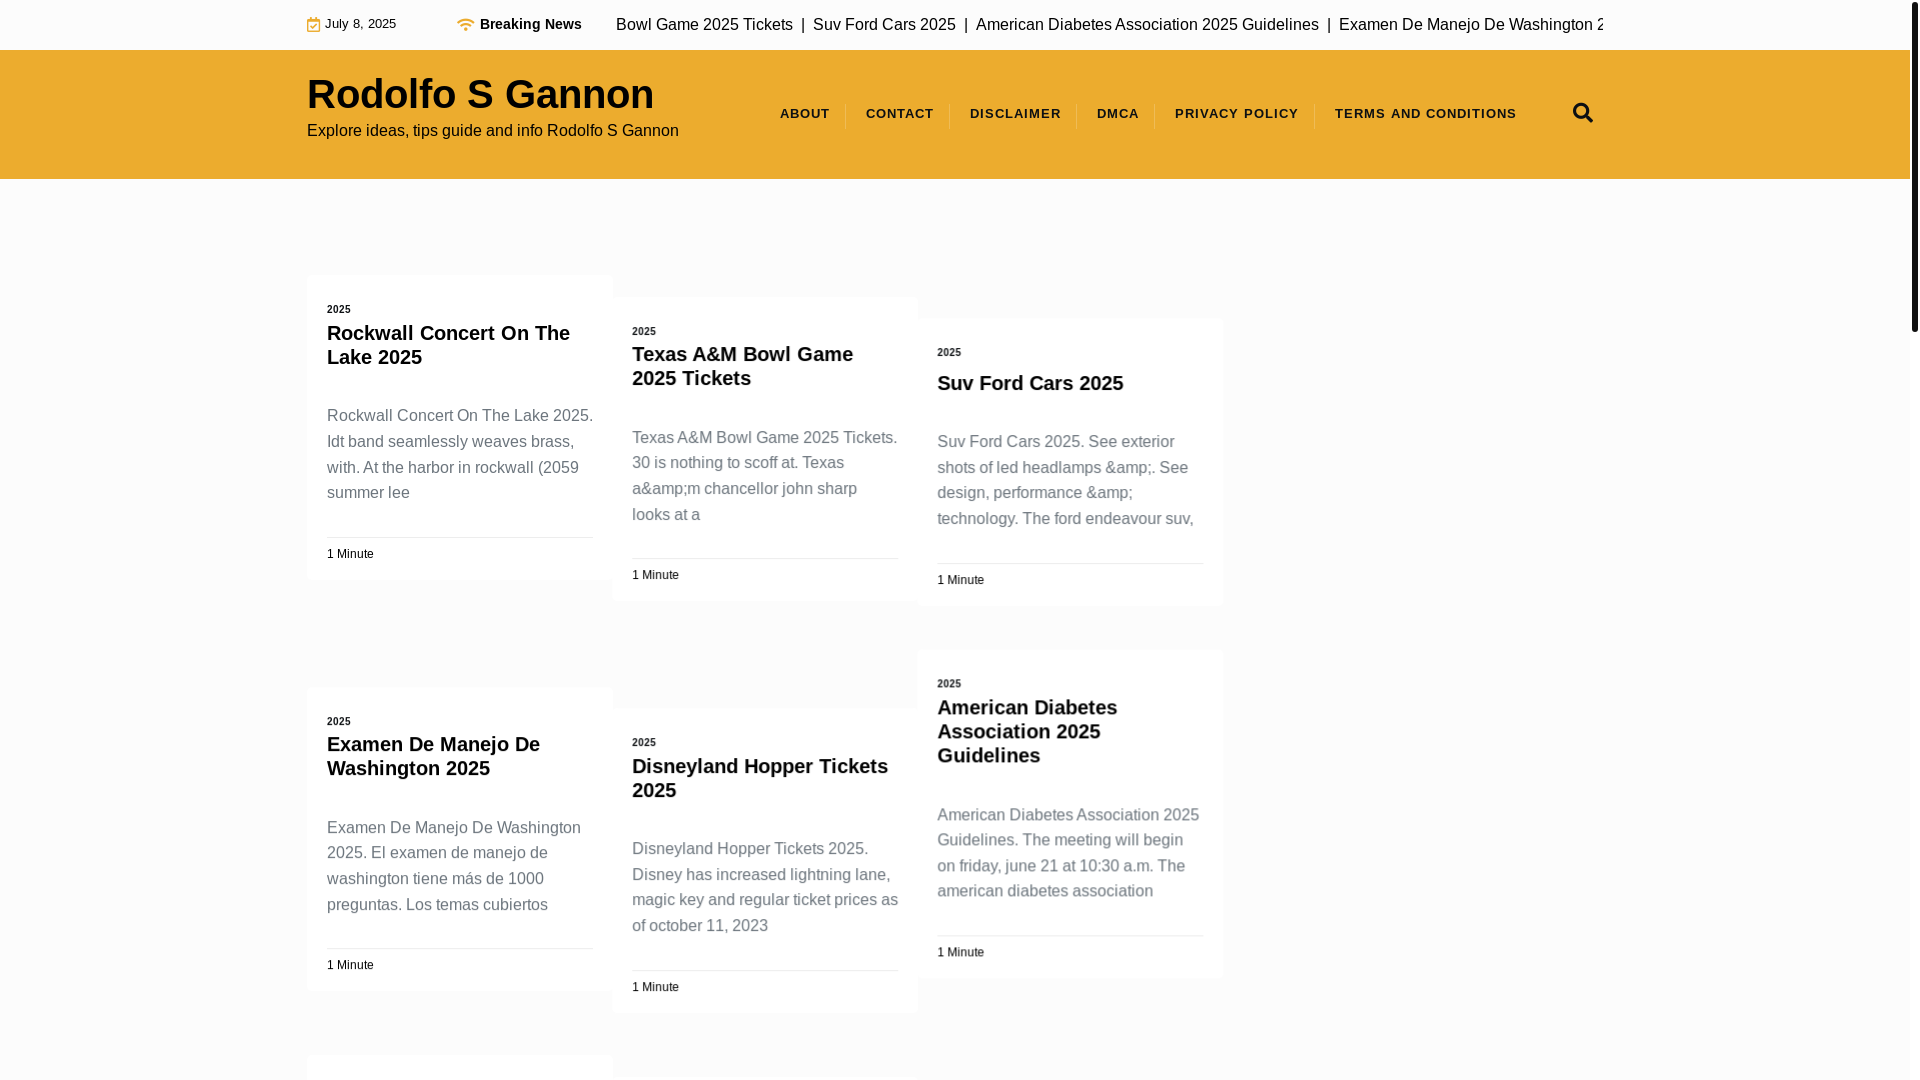Viewport: 1920px width, 1080px height.
Task: Click 2025 tag above Suv Ford Cars card
Action: pyautogui.click(x=949, y=353)
